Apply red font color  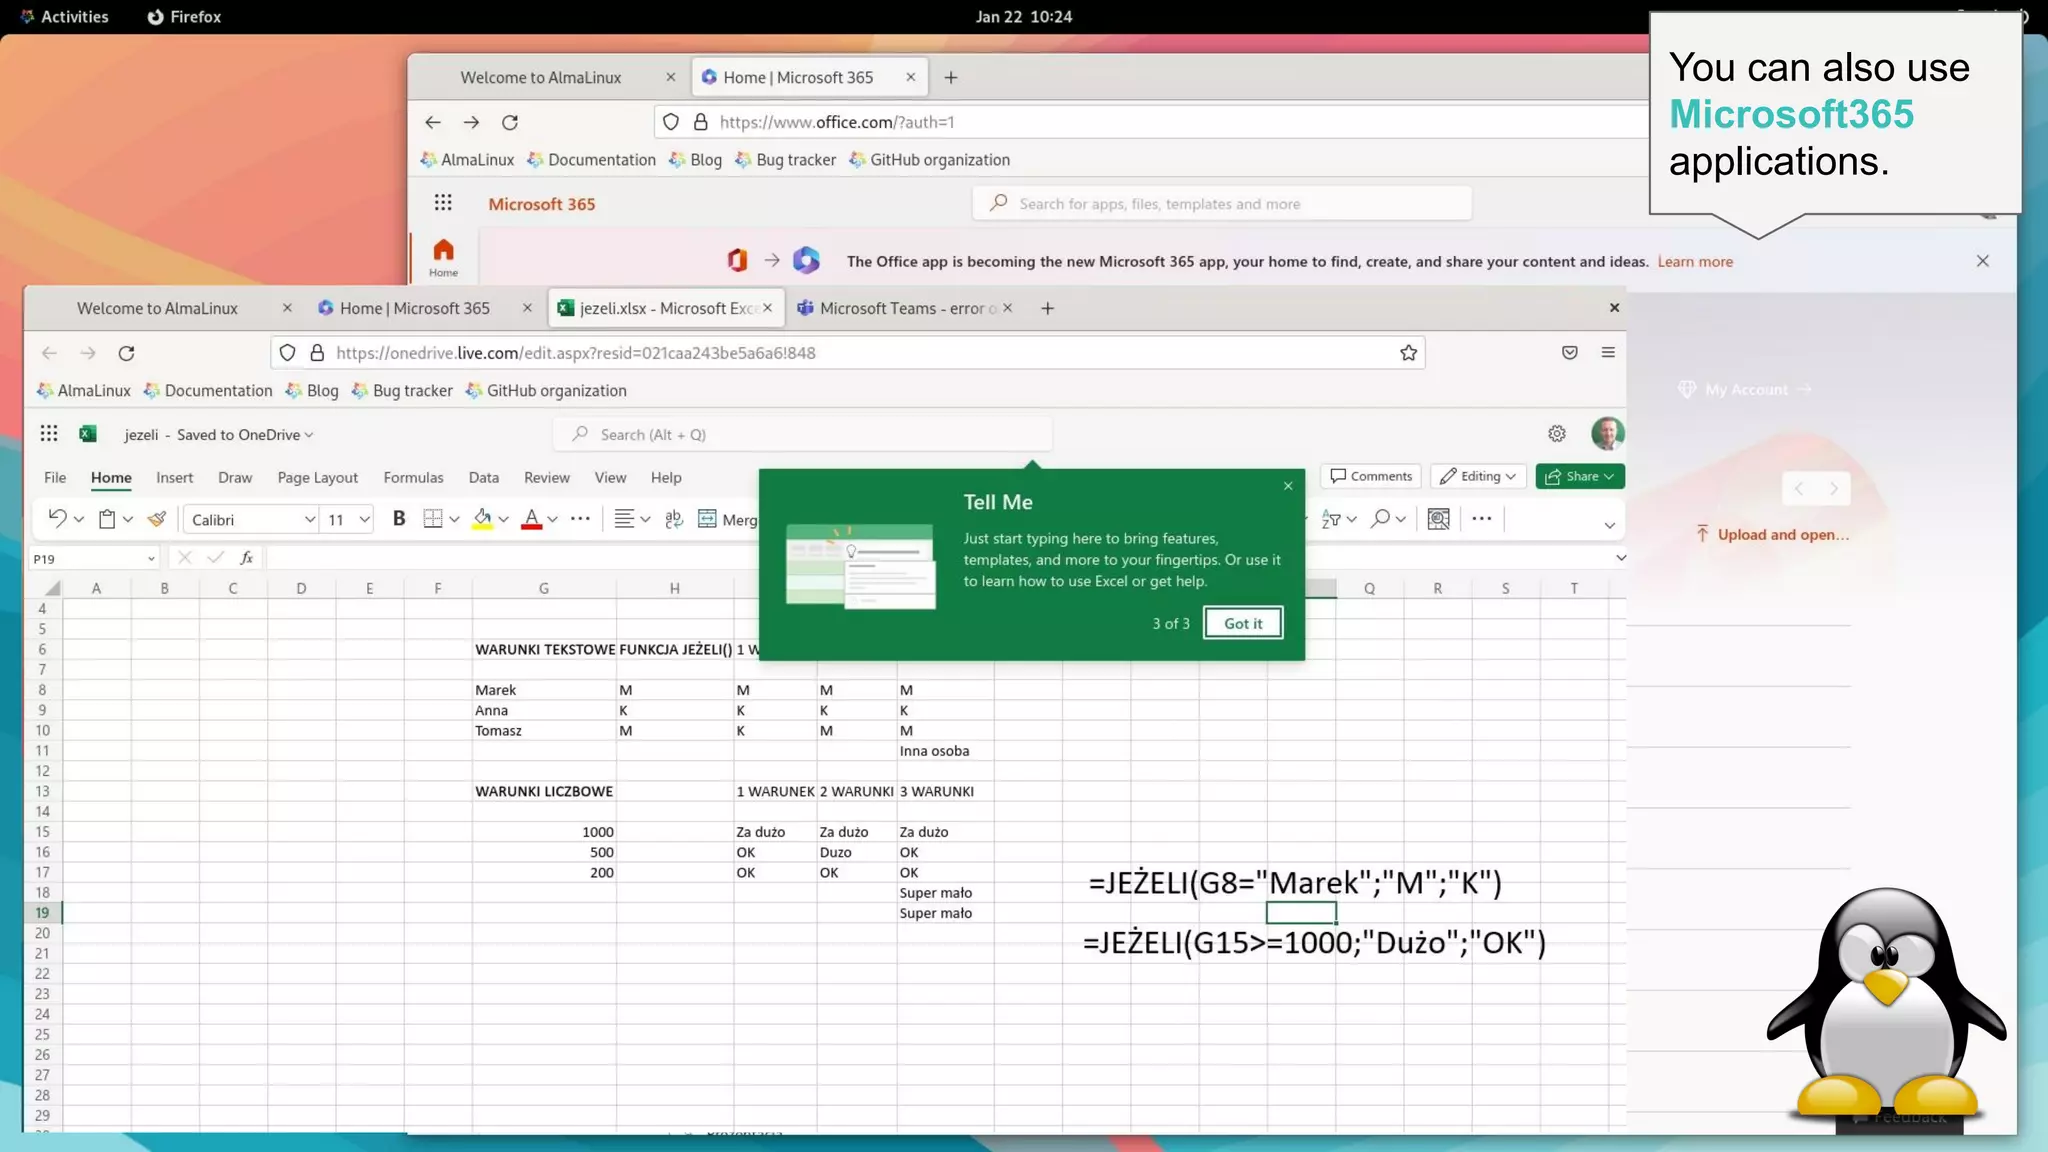pos(532,519)
